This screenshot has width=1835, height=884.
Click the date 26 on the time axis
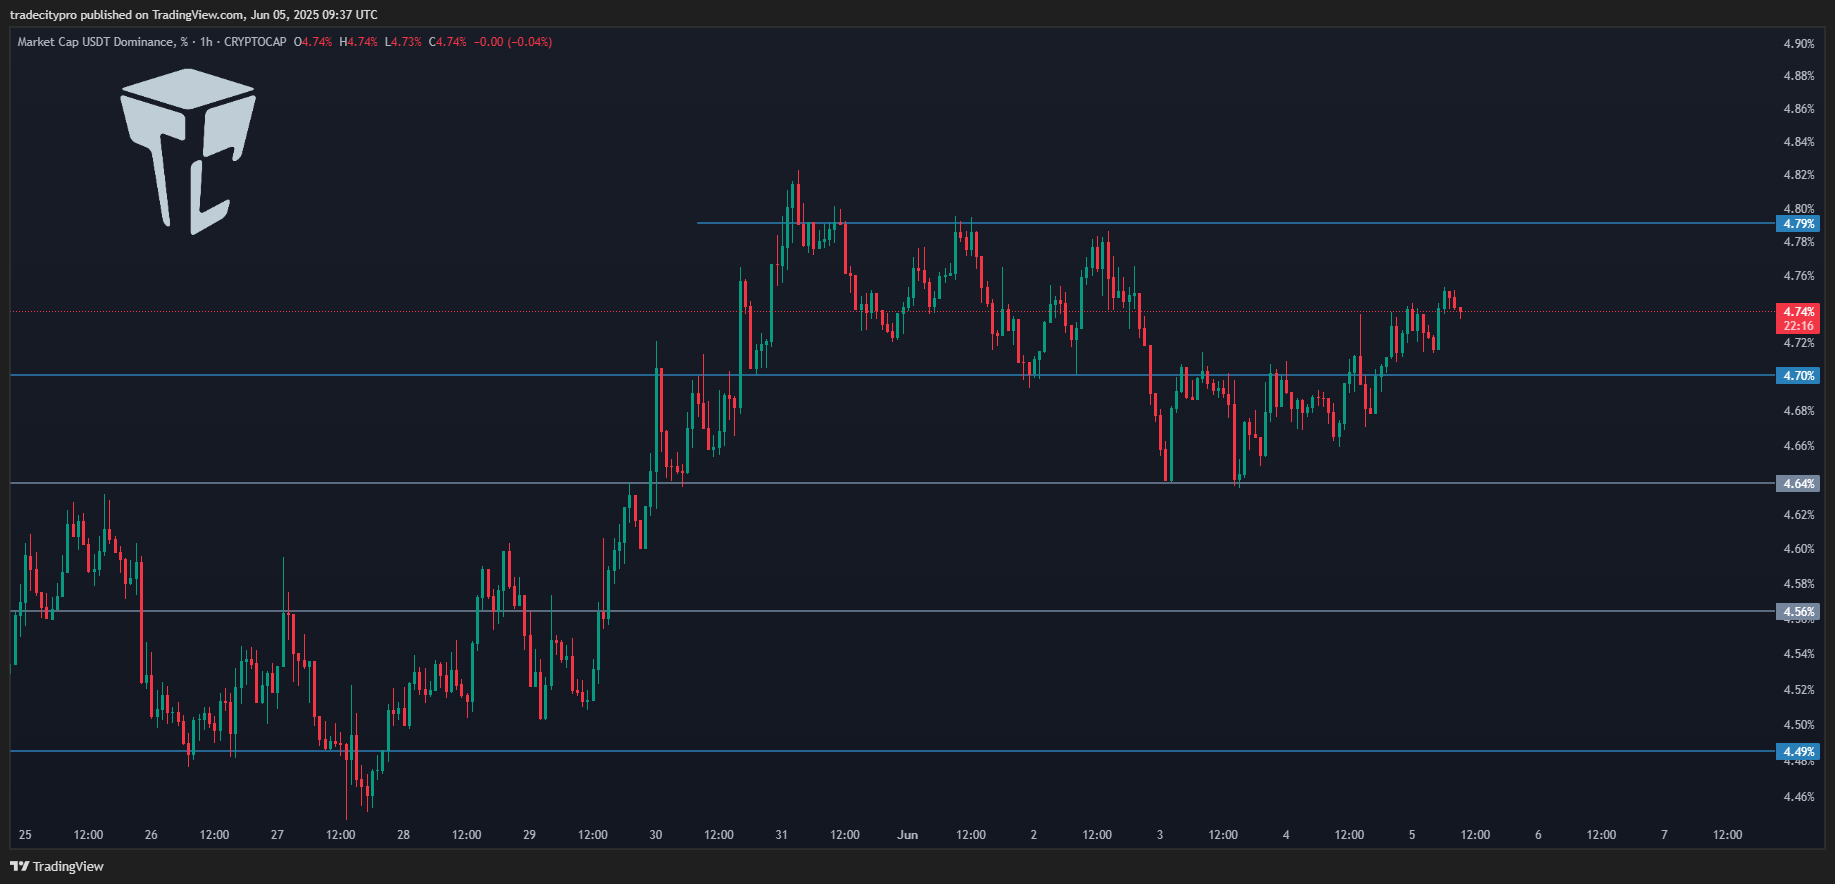point(151,835)
